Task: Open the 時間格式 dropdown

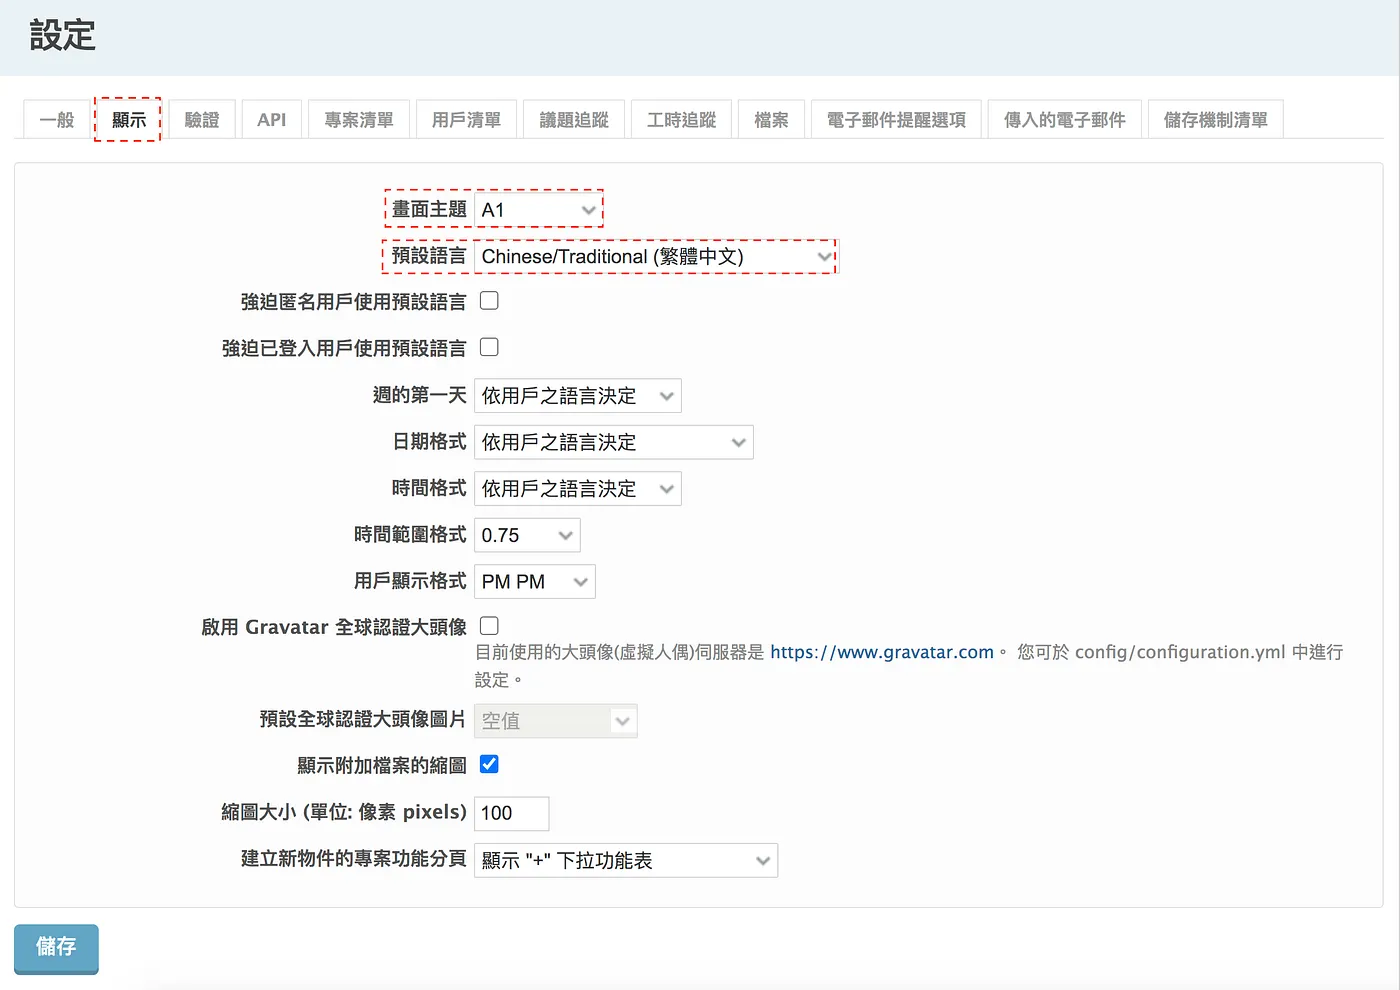Action: [578, 489]
